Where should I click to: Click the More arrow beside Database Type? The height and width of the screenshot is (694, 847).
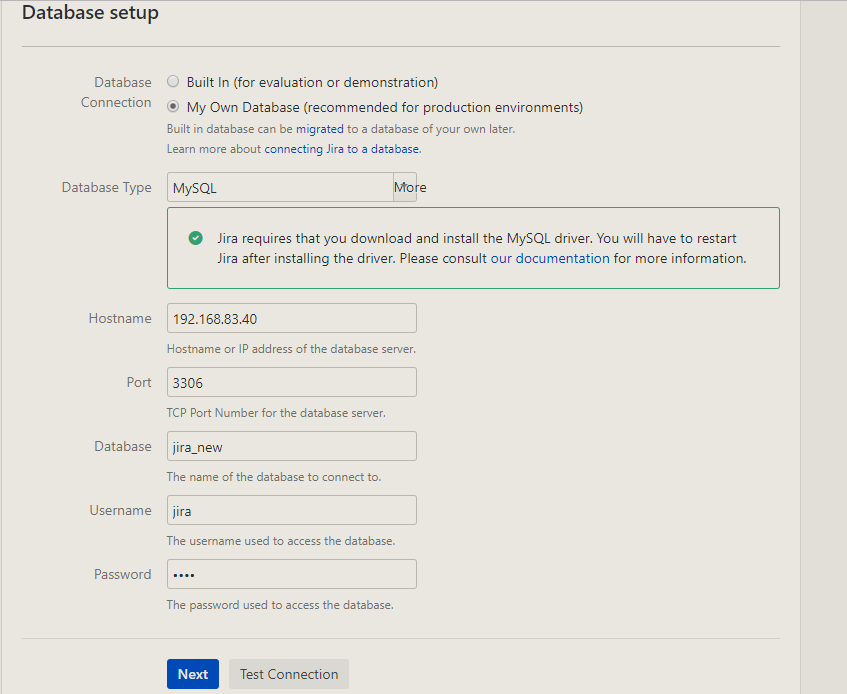(406, 187)
